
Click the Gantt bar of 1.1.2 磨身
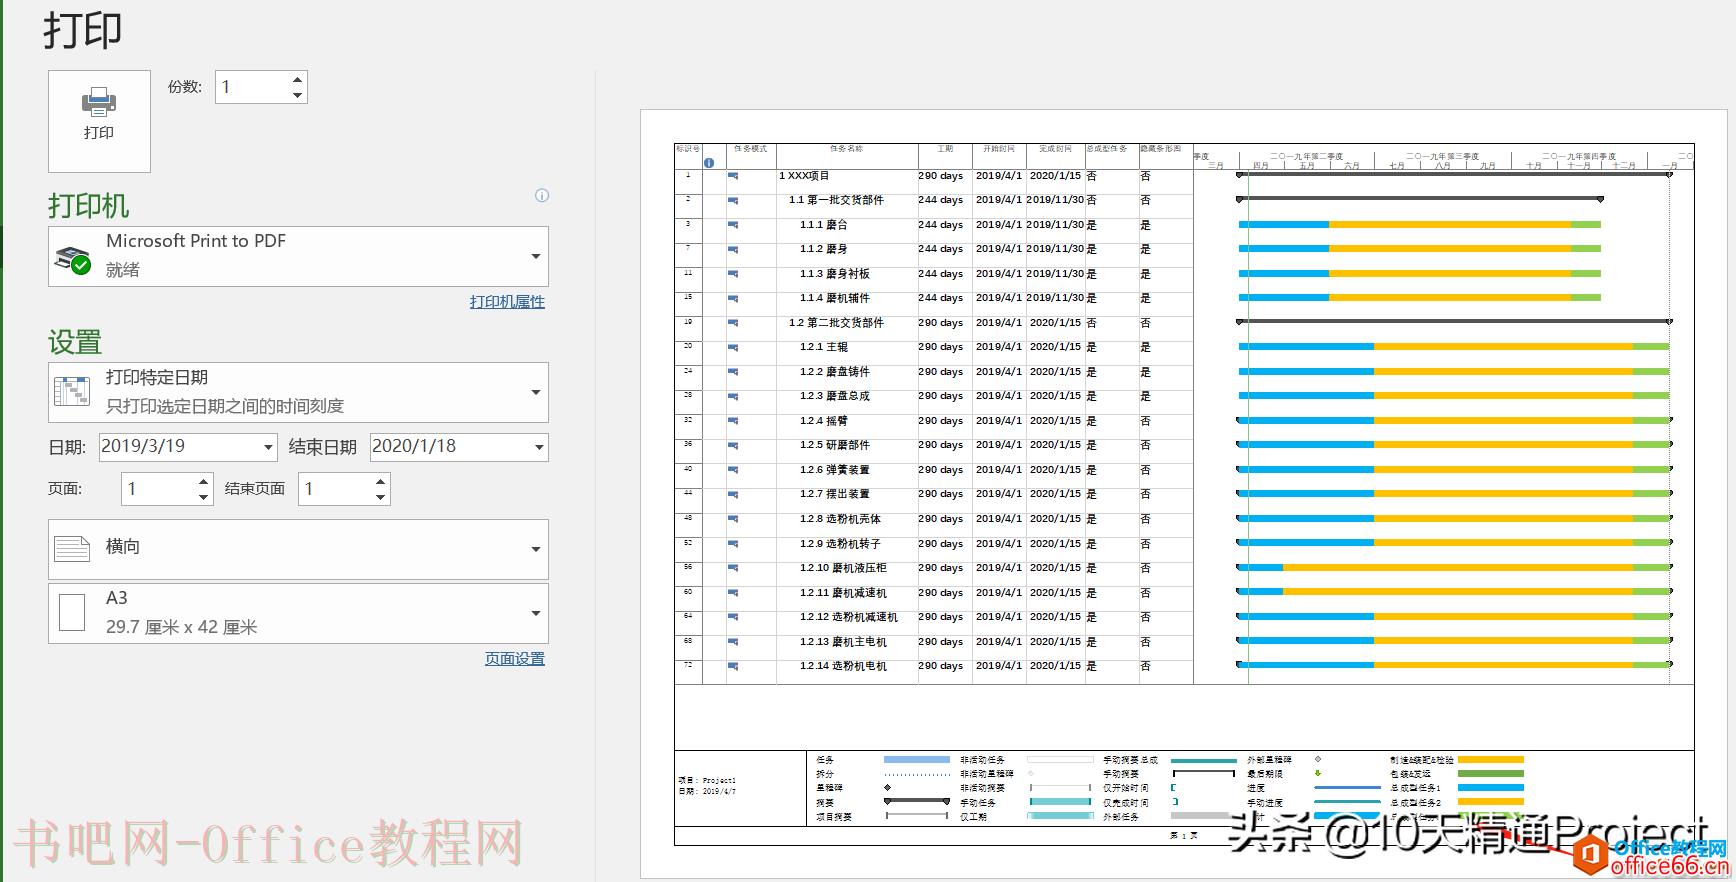(1420, 249)
